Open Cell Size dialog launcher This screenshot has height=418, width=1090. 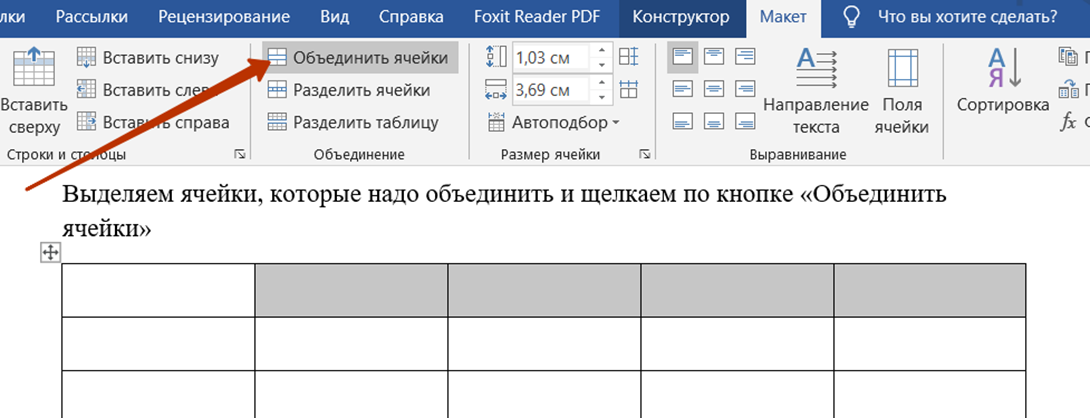(x=644, y=154)
